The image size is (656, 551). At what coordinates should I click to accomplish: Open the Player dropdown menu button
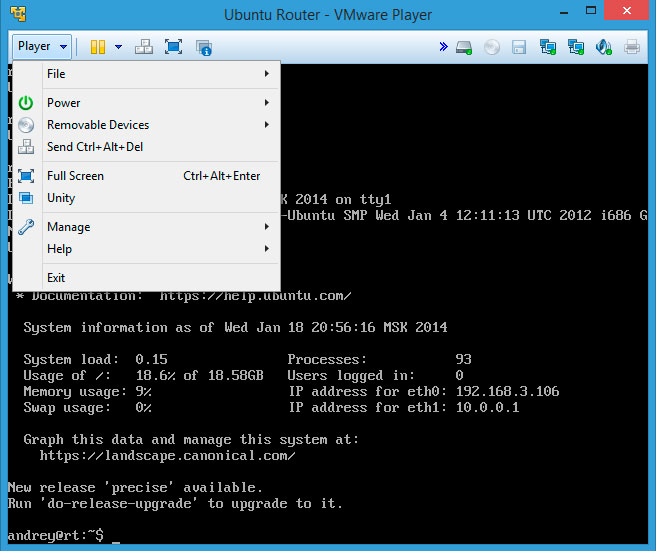click(42, 46)
